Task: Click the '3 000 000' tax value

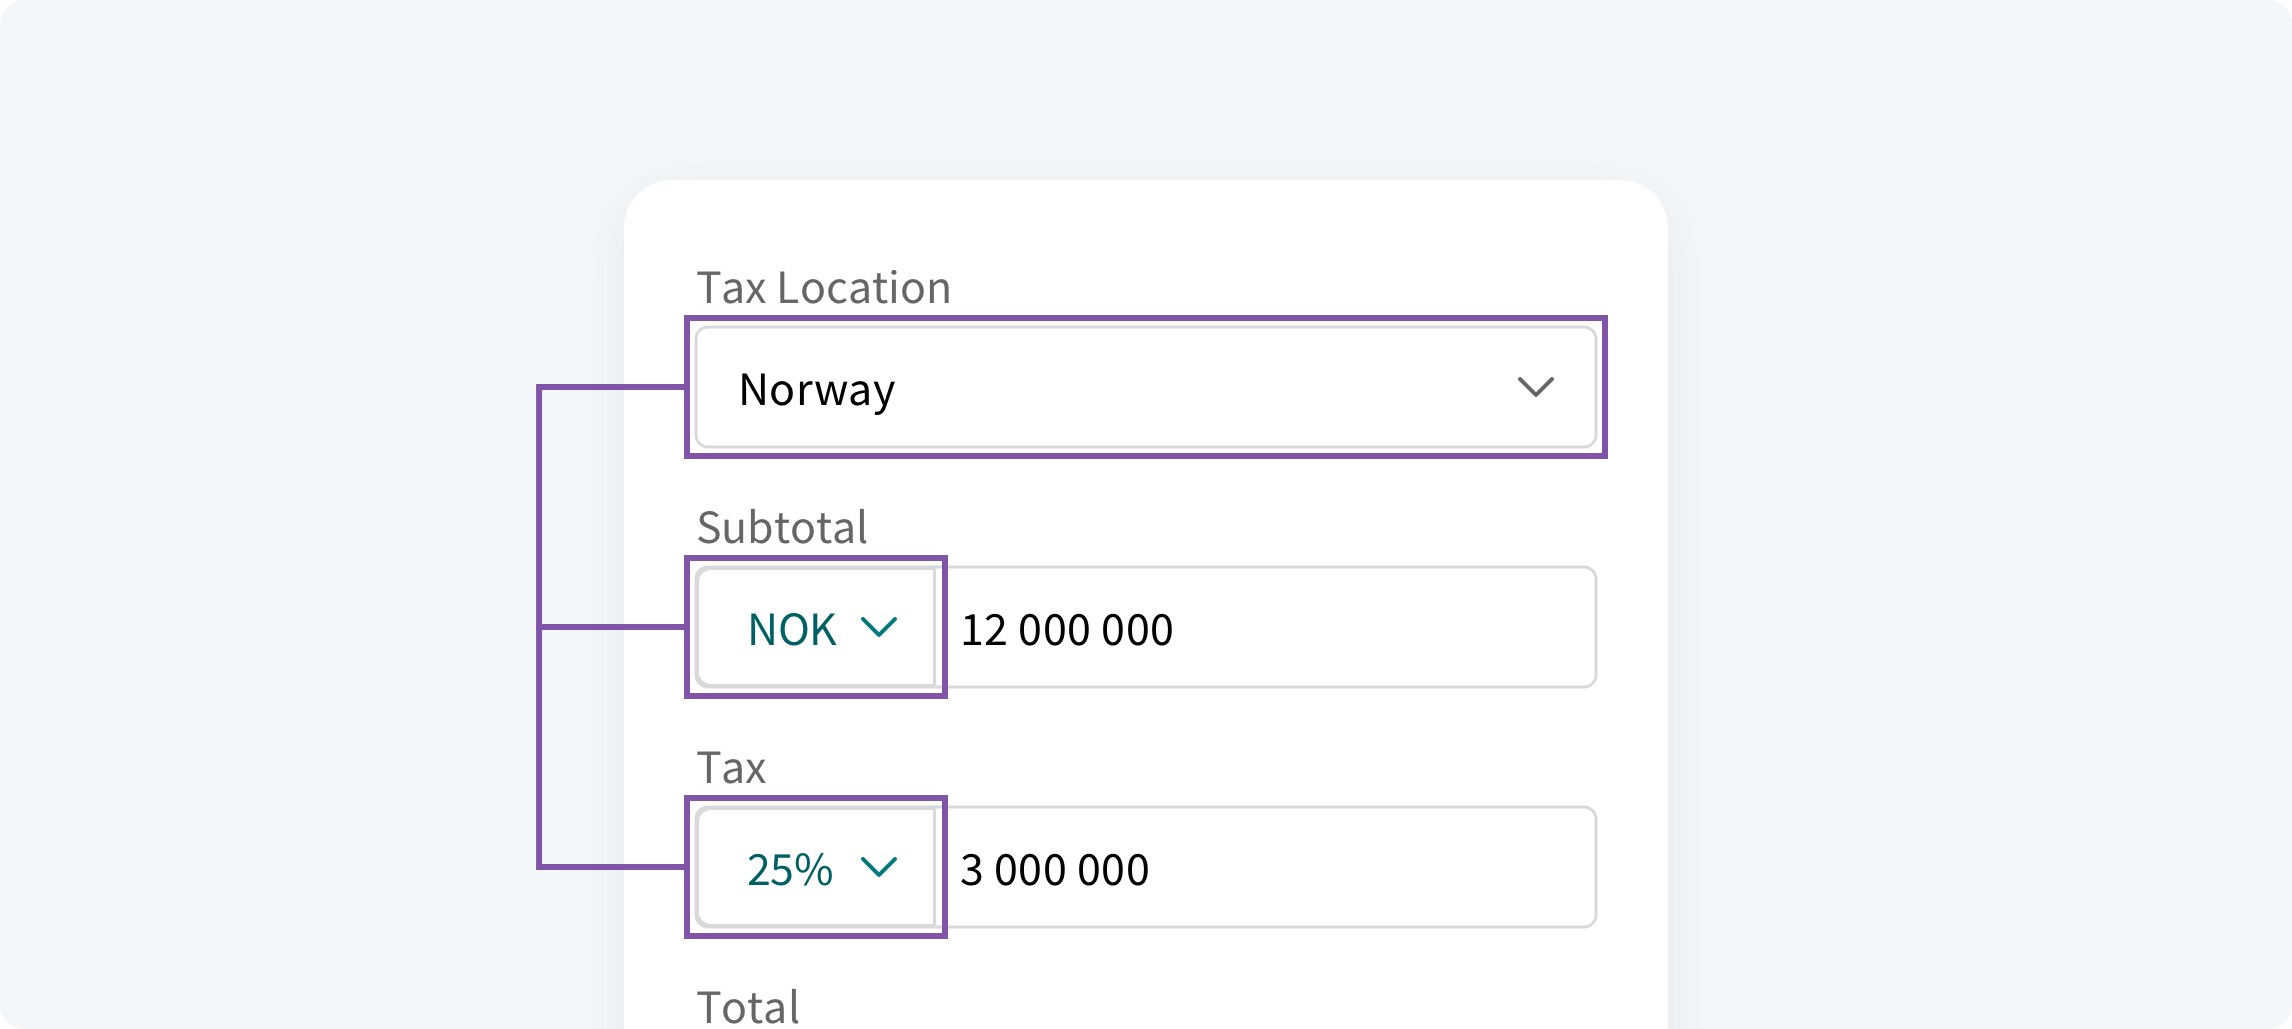Action: (x=1054, y=870)
